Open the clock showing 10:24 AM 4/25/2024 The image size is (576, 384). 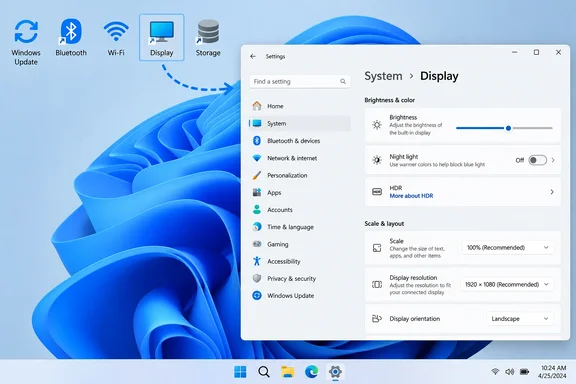point(552,372)
